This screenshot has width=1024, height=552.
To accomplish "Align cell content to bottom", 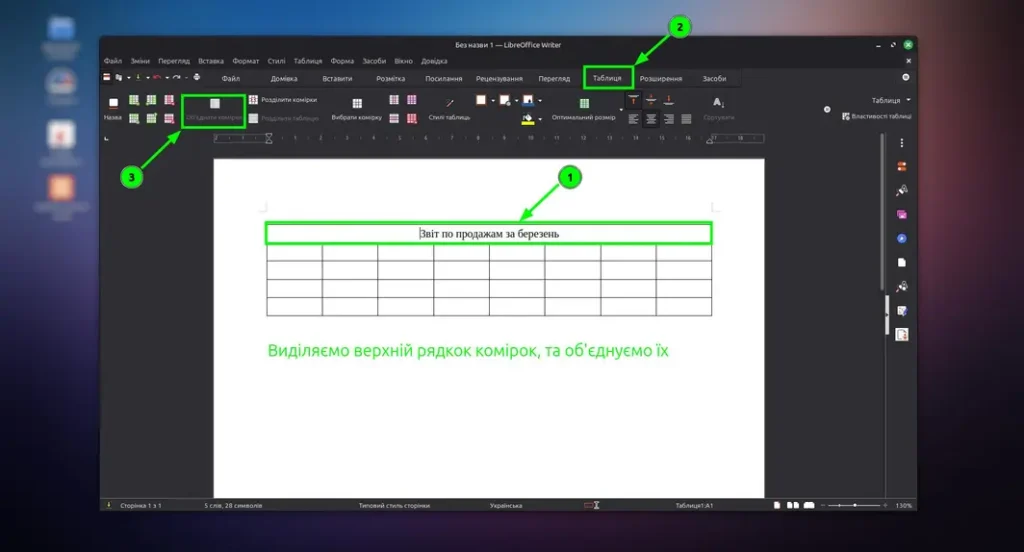I will [669, 100].
